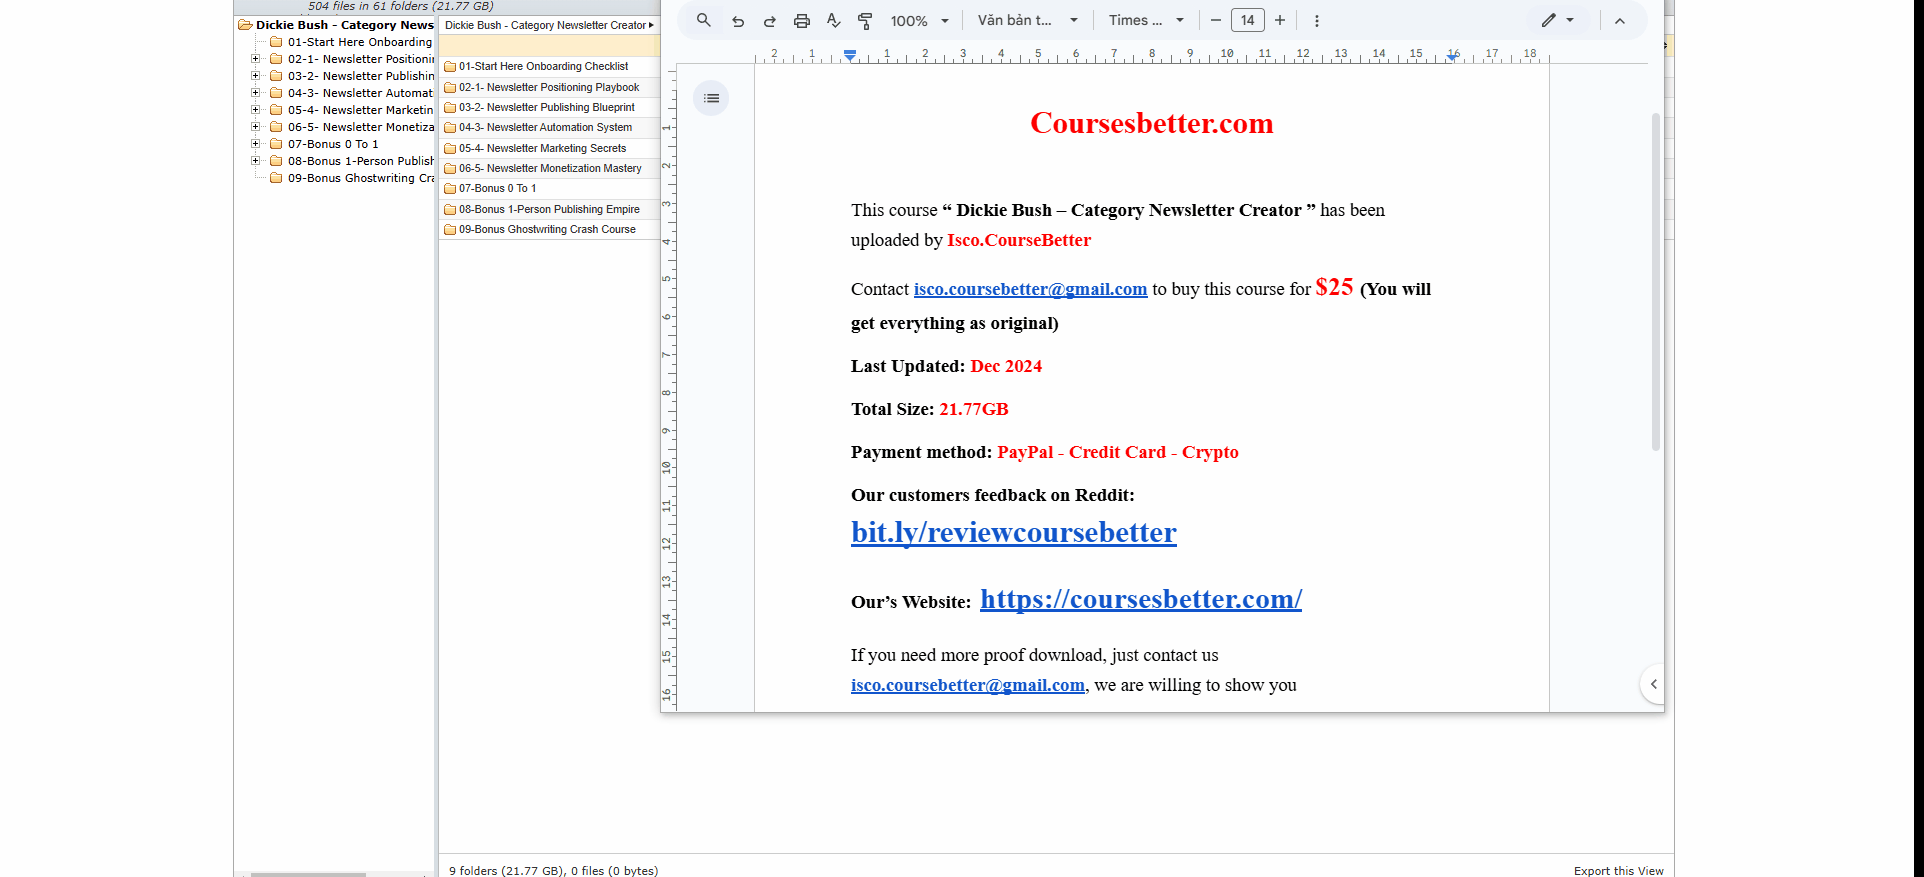Expand 05-4- Newsletter Marketing tree node
Image resolution: width=1924 pixels, height=877 pixels.
[256, 110]
